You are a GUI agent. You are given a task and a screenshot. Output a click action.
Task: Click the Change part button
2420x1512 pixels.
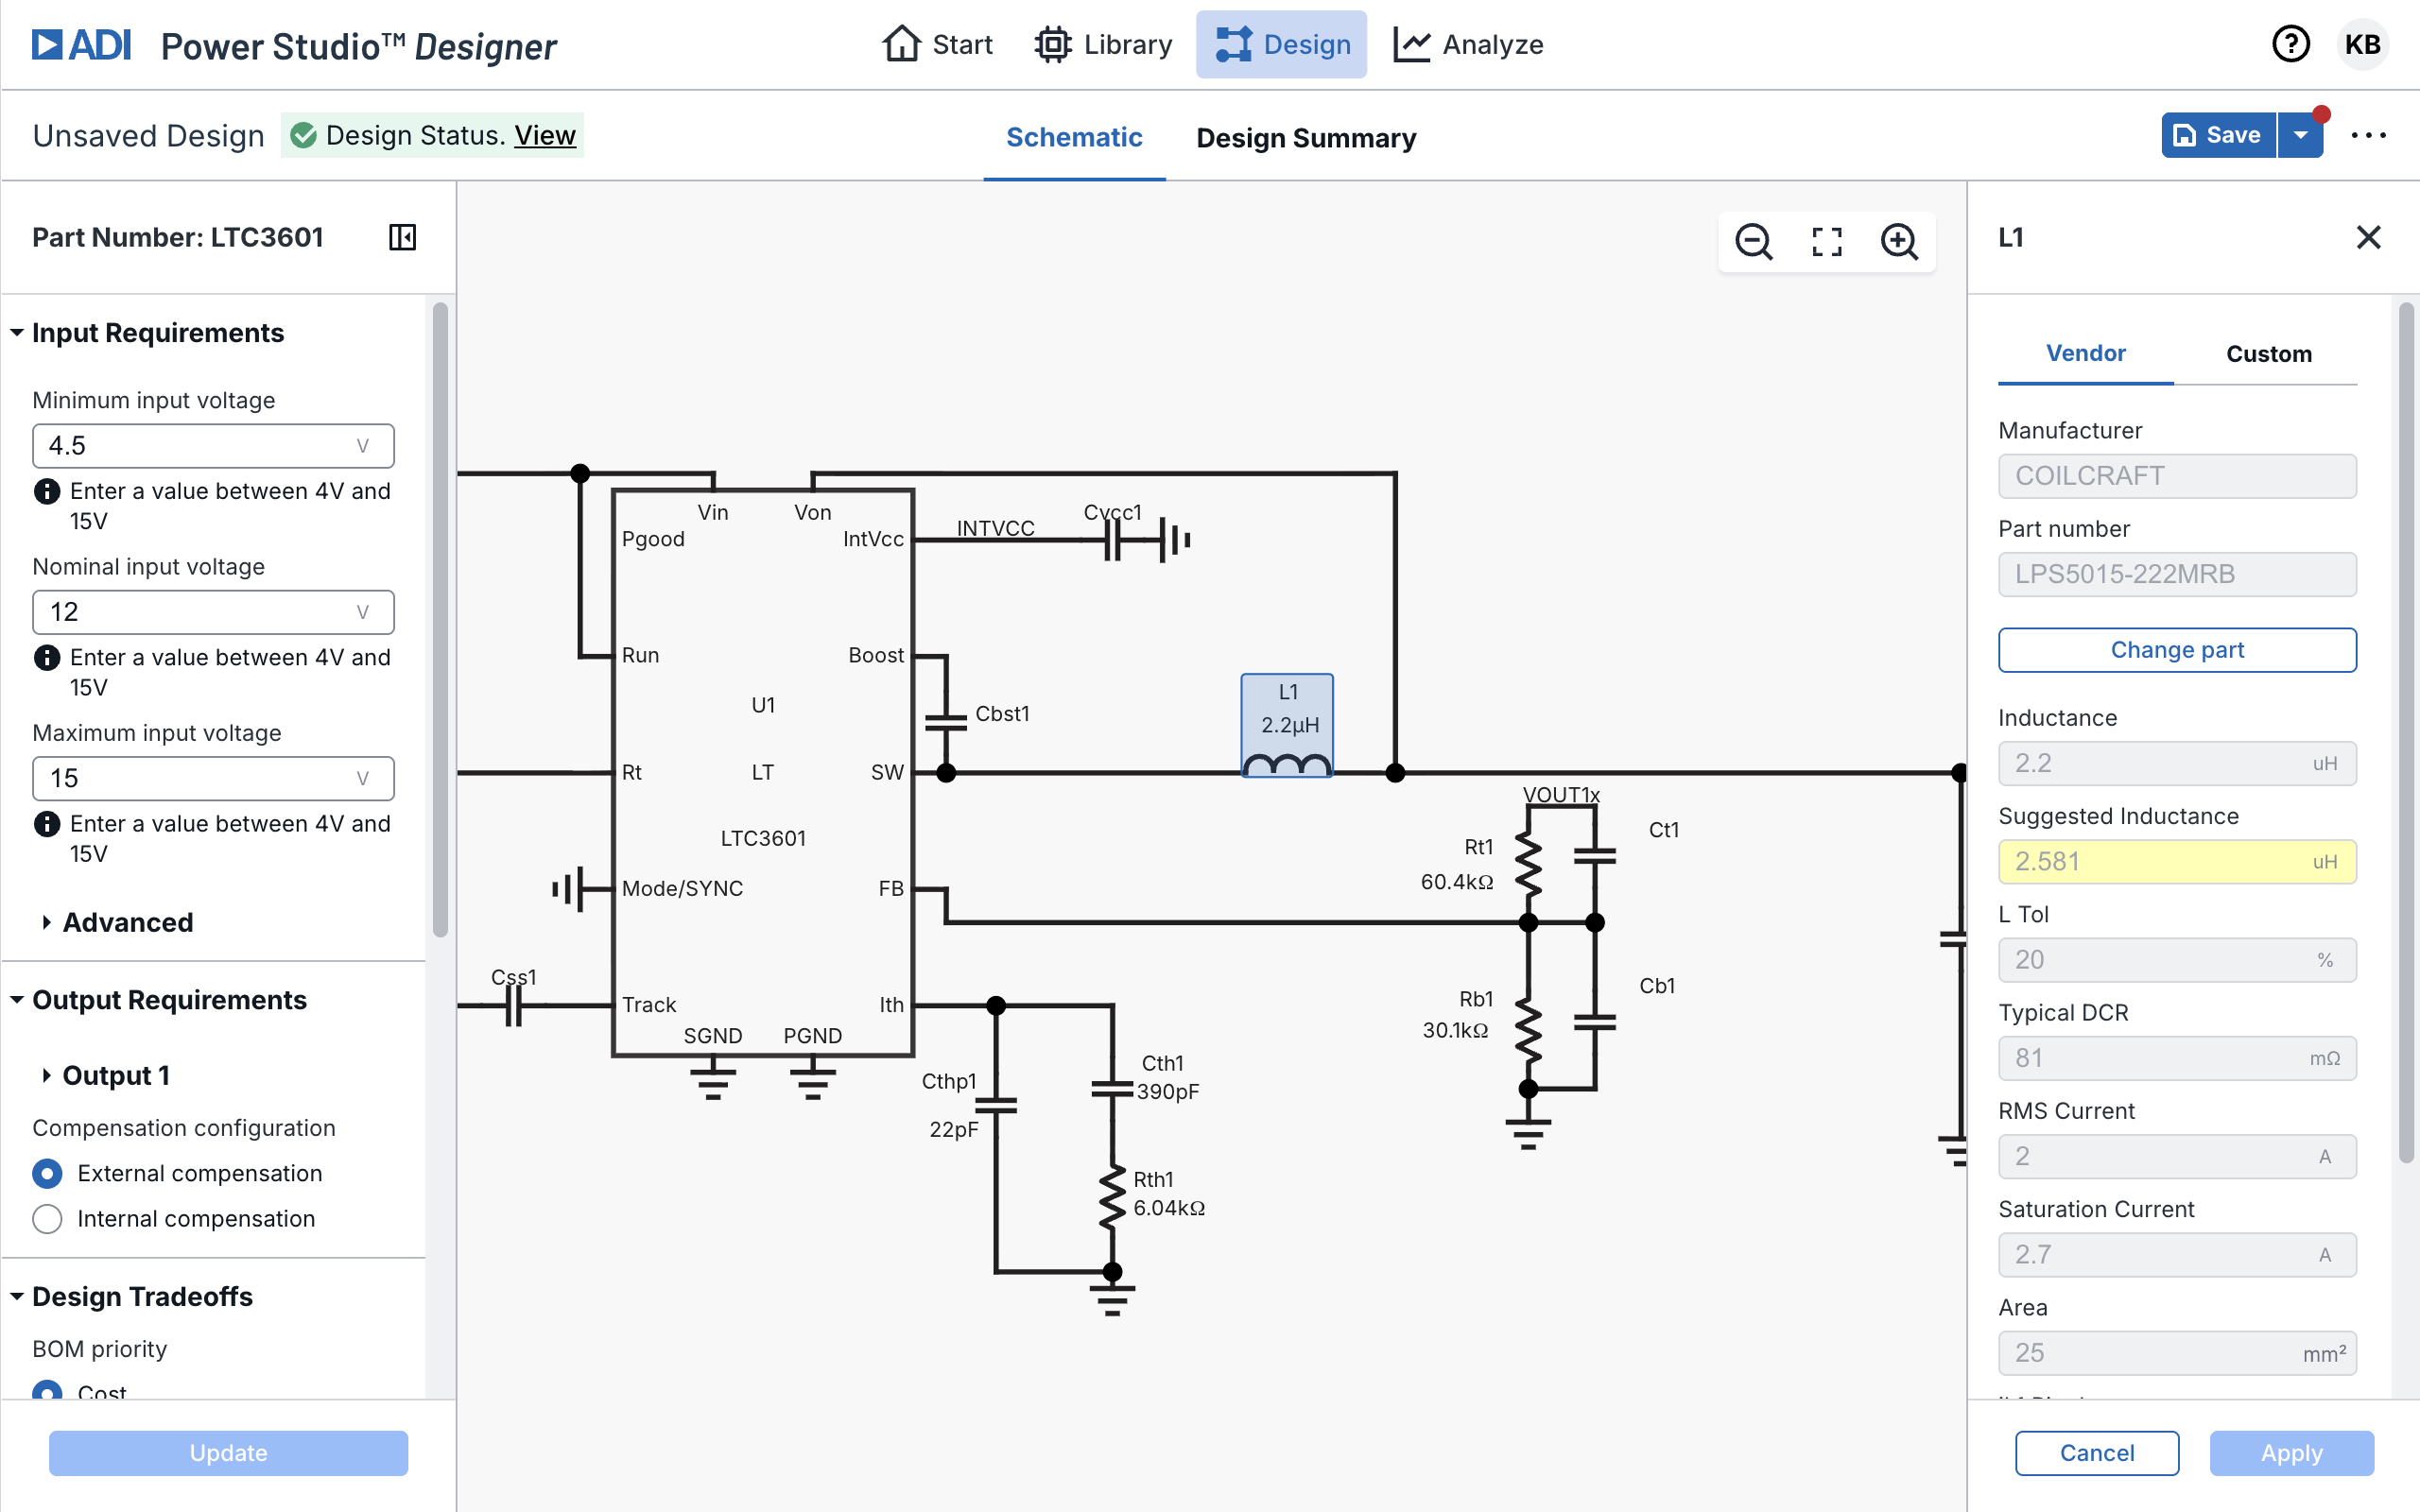click(x=2177, y=650)
